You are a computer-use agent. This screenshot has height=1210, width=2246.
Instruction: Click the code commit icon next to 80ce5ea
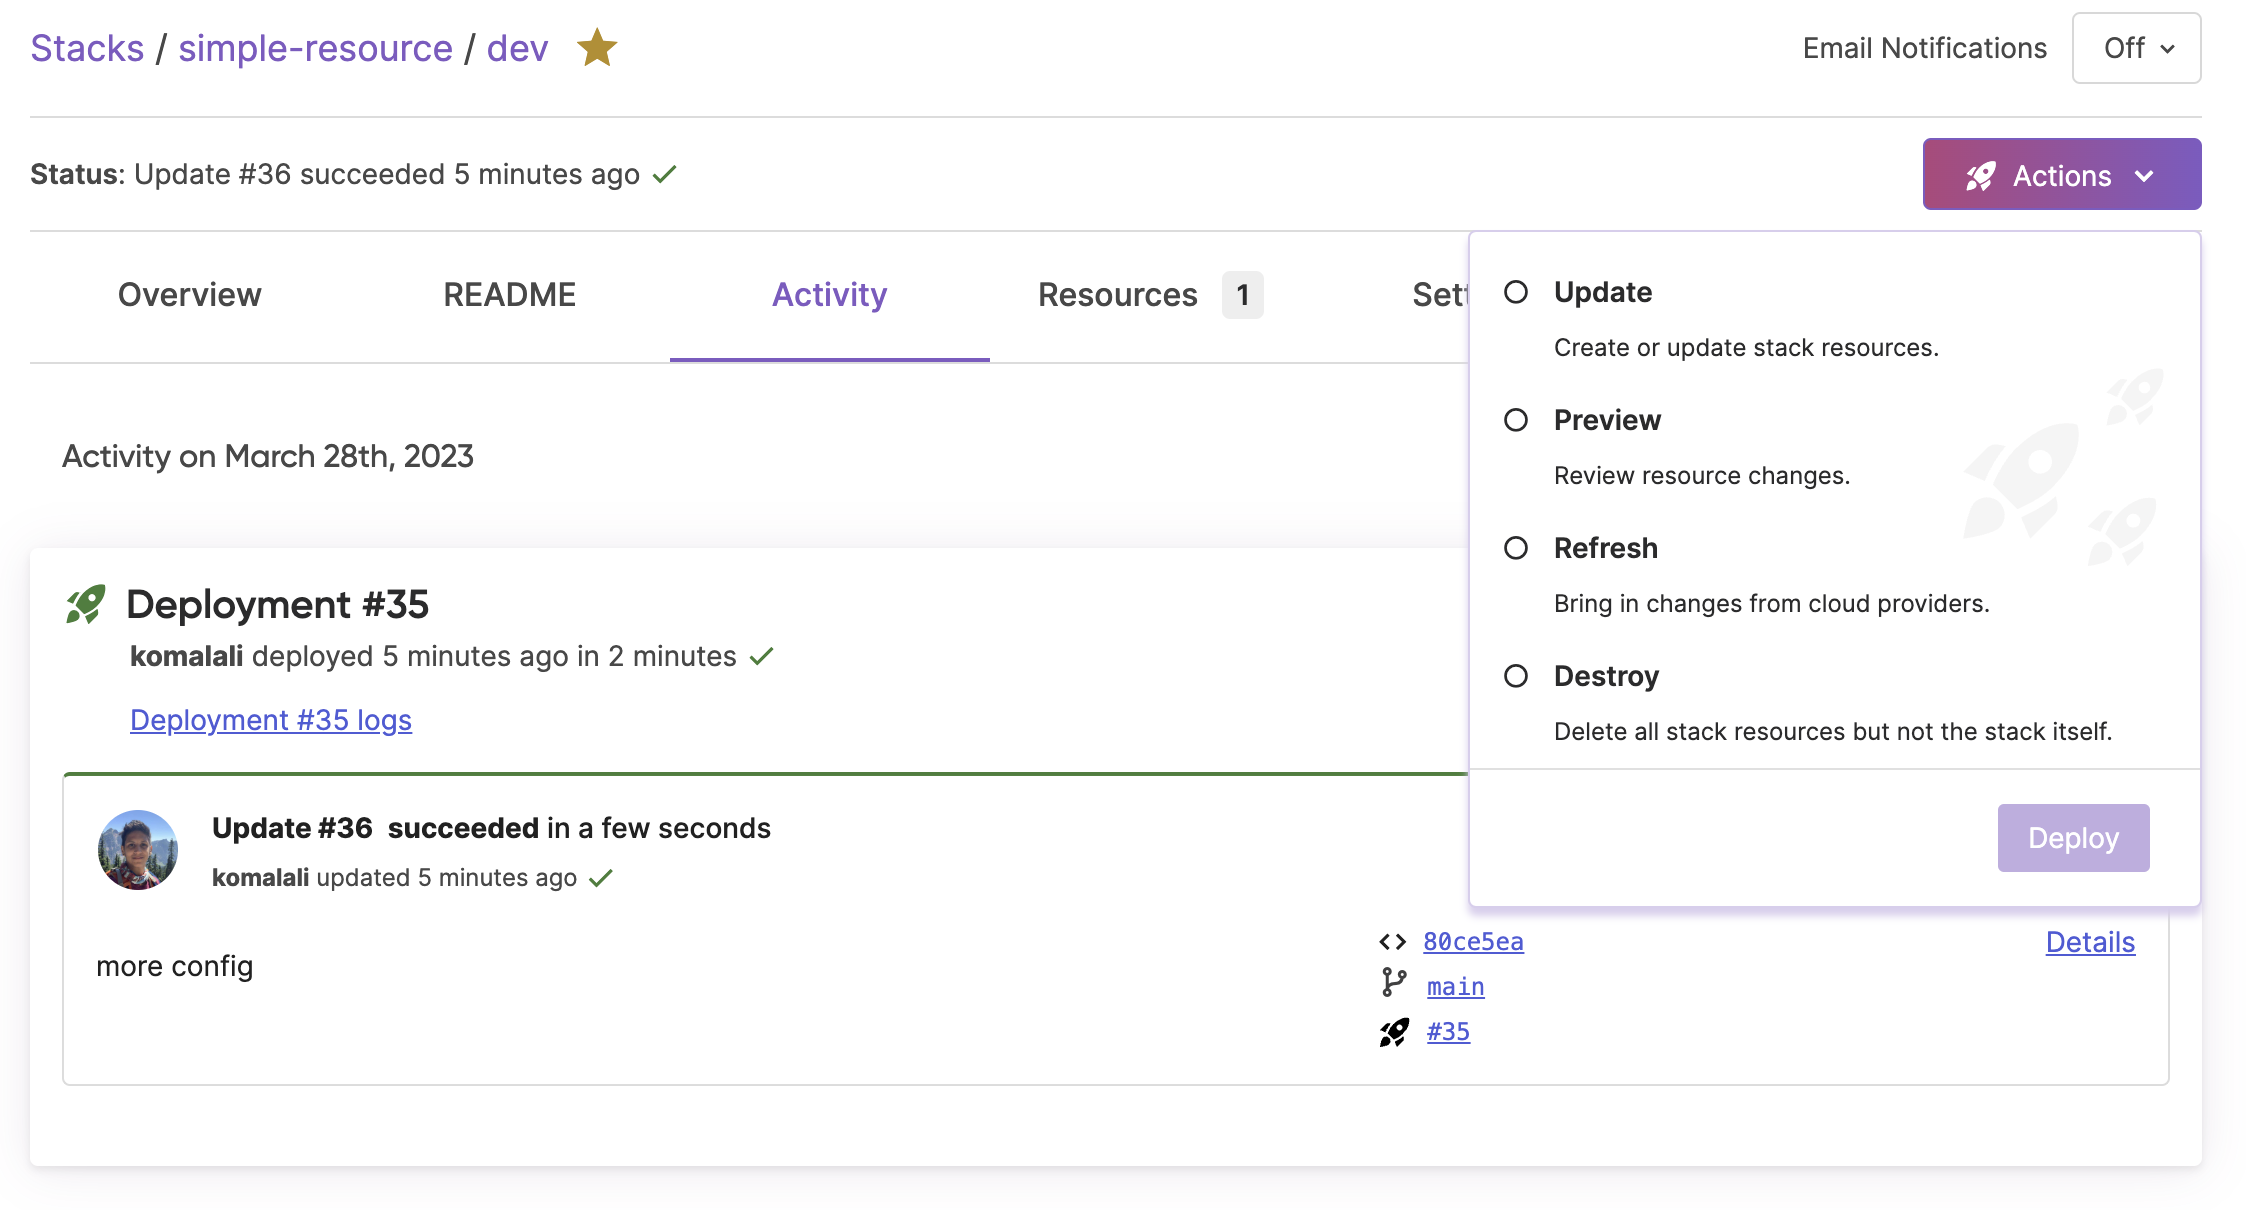tap(1393, 942)
